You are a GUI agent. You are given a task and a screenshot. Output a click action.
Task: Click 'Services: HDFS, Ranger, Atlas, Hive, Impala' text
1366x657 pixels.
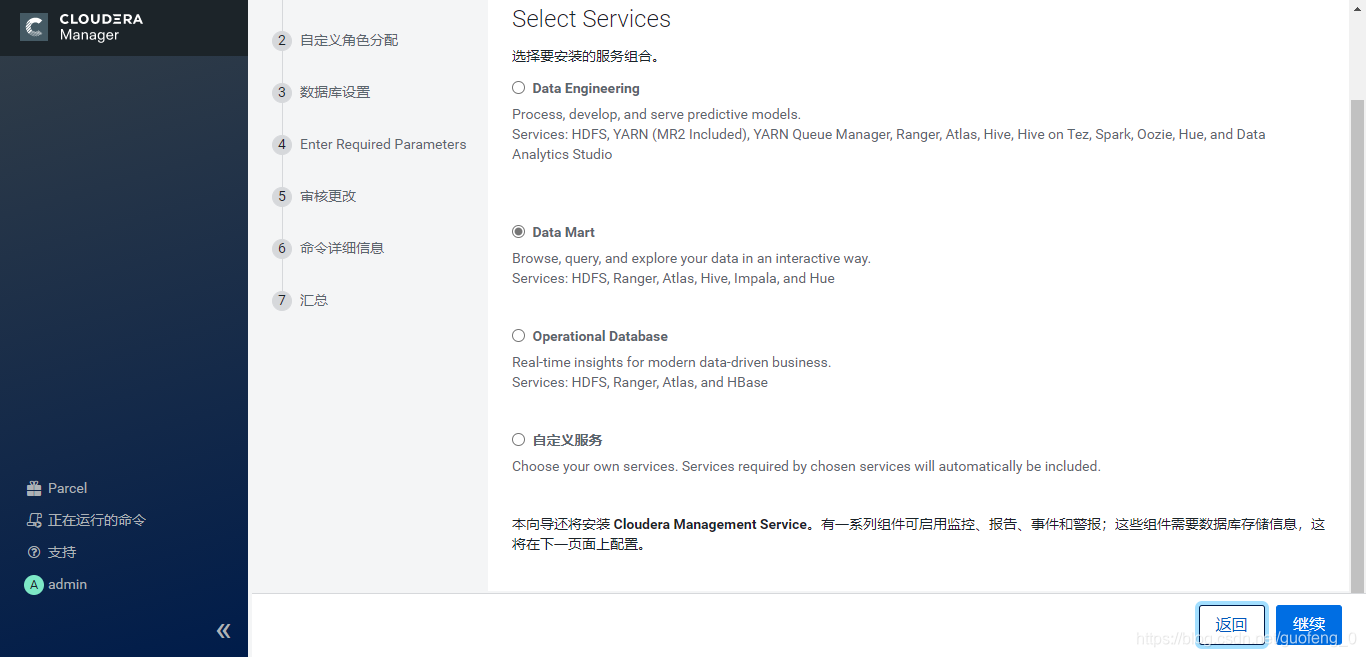[x=673, y=278]
